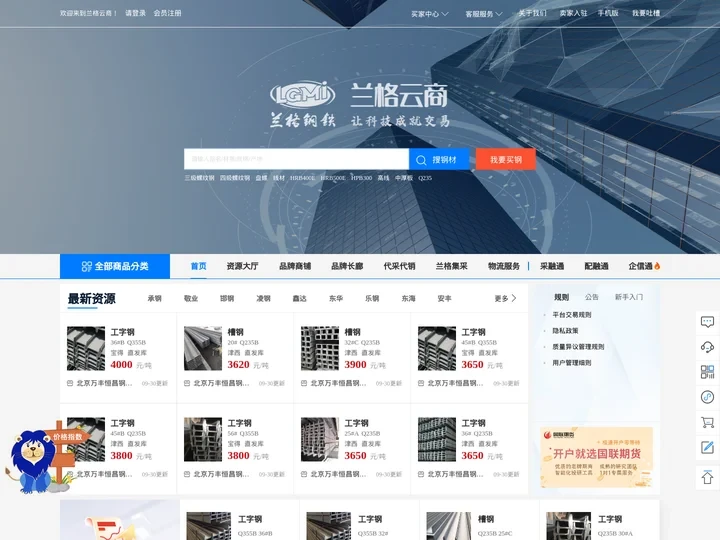The image size is (720, 540).
Task: Open 品牌长廊 nav item
Action: (347, 266)
